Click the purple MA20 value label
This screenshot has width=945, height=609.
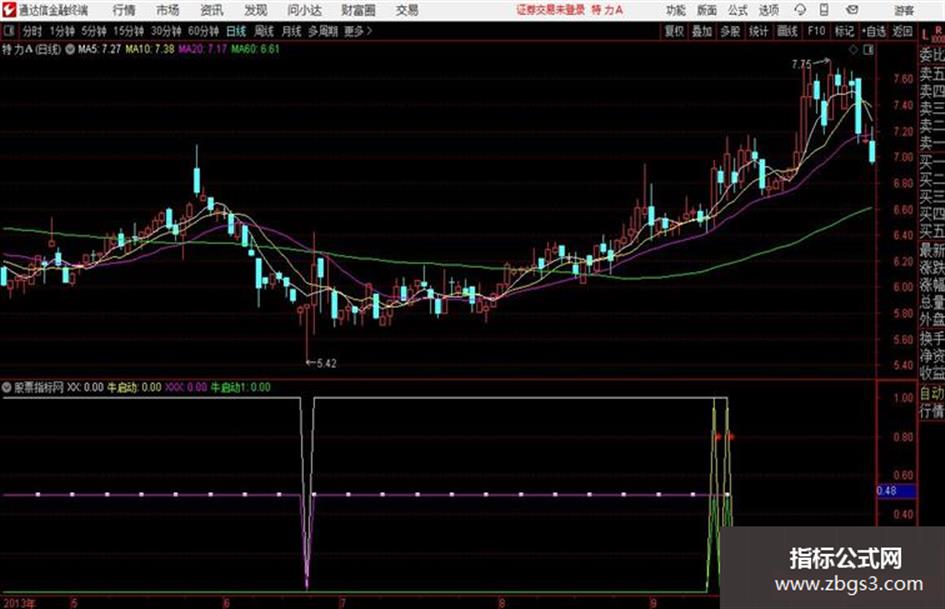point(202,49)
